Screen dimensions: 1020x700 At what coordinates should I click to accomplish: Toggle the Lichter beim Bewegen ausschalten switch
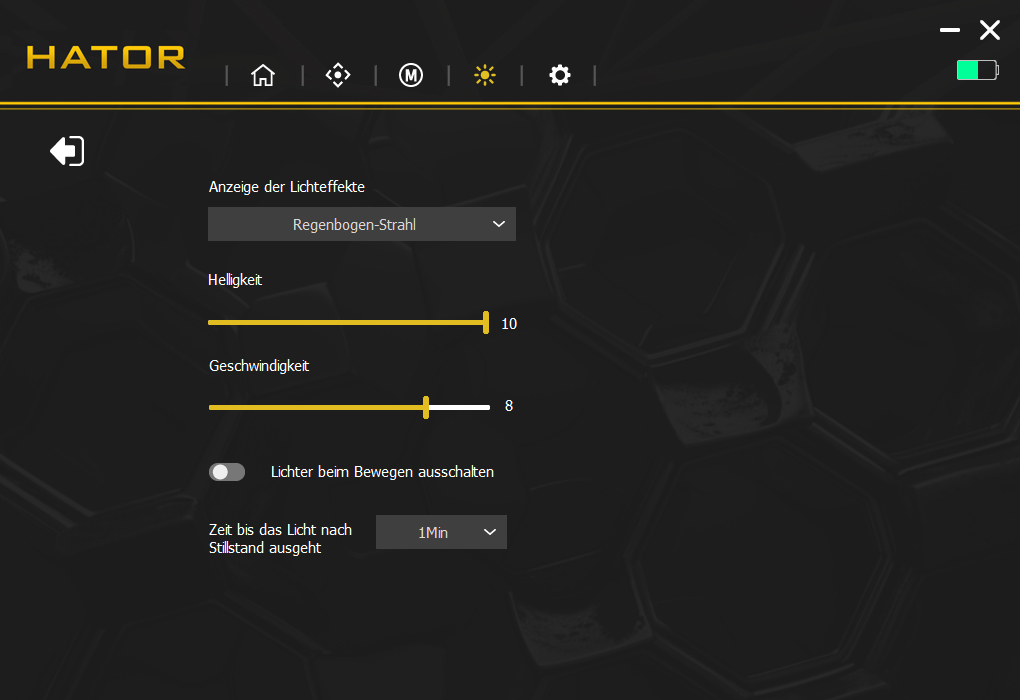pyautogui.click(x=227, y=472)
